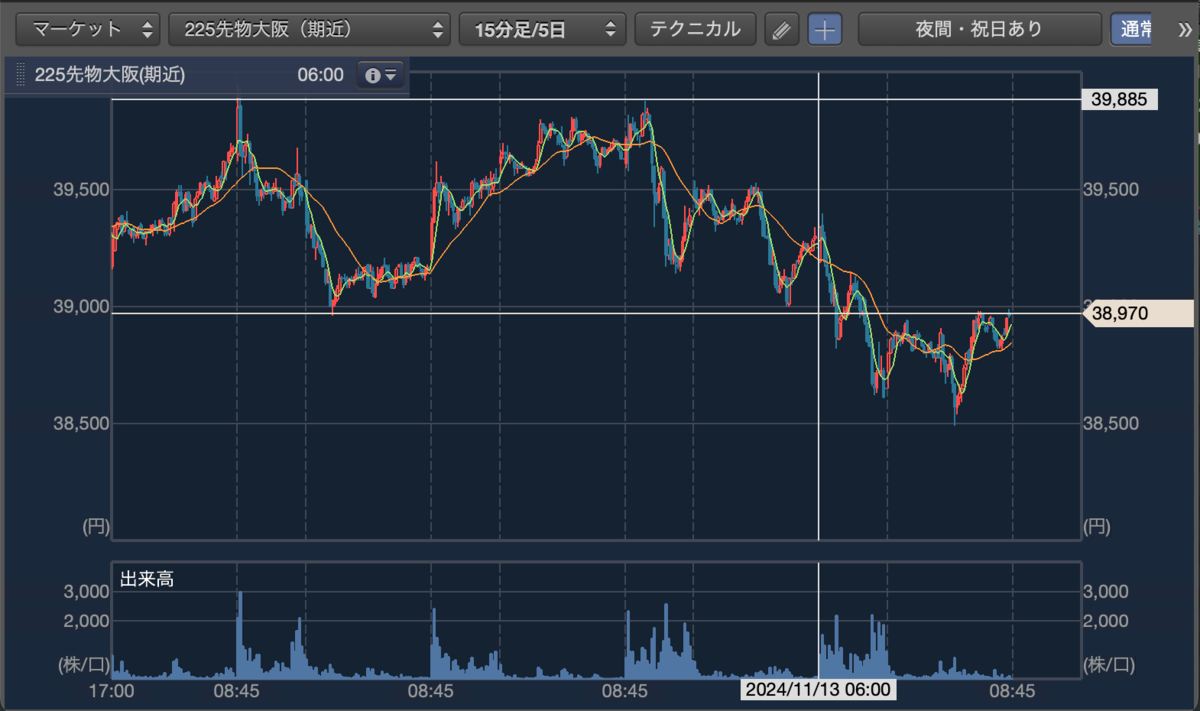Toggle the crosshair cursor icon
1200x711 pixels.
(x=824, y=30)
